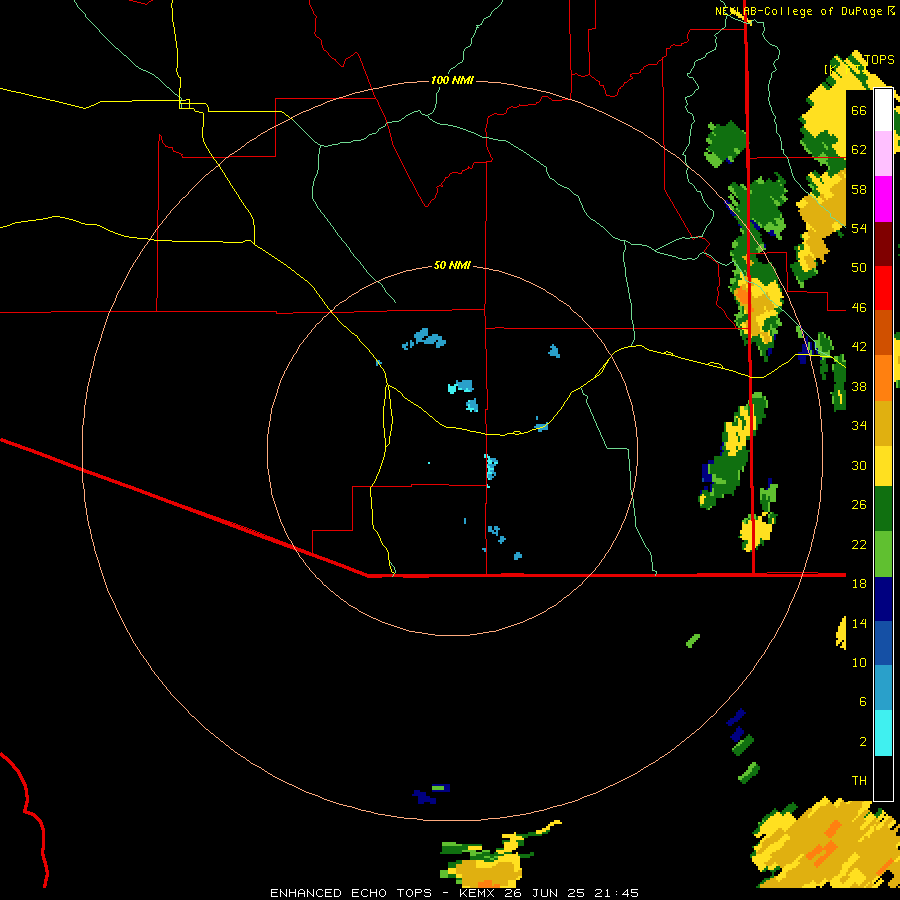Click the legend value '42'
The image size is (900, 900).
[x=859, y=347]
